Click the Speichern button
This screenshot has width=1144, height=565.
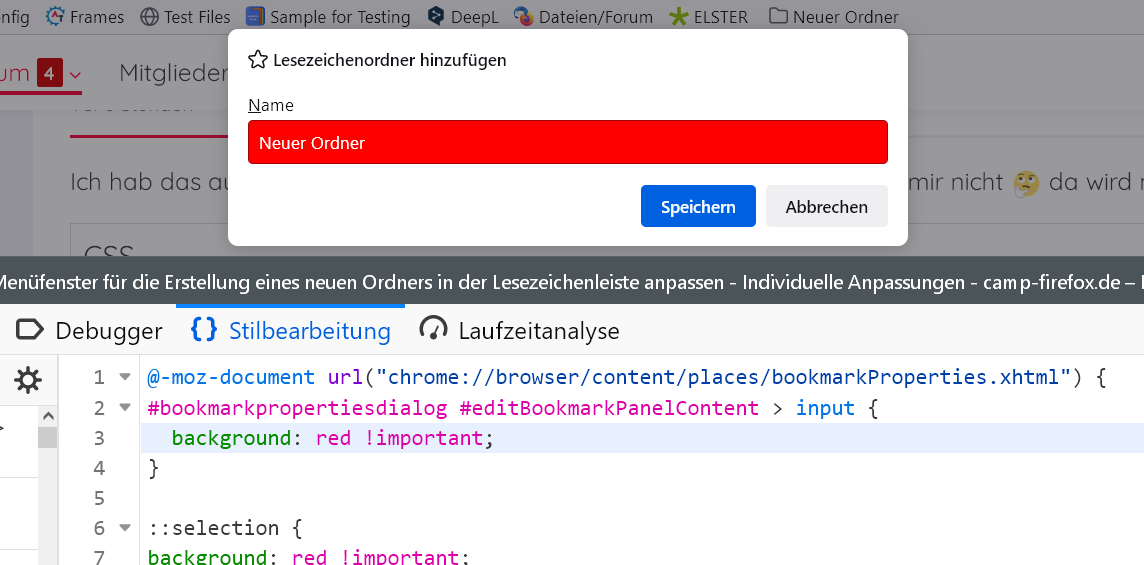tap(698, 207)
